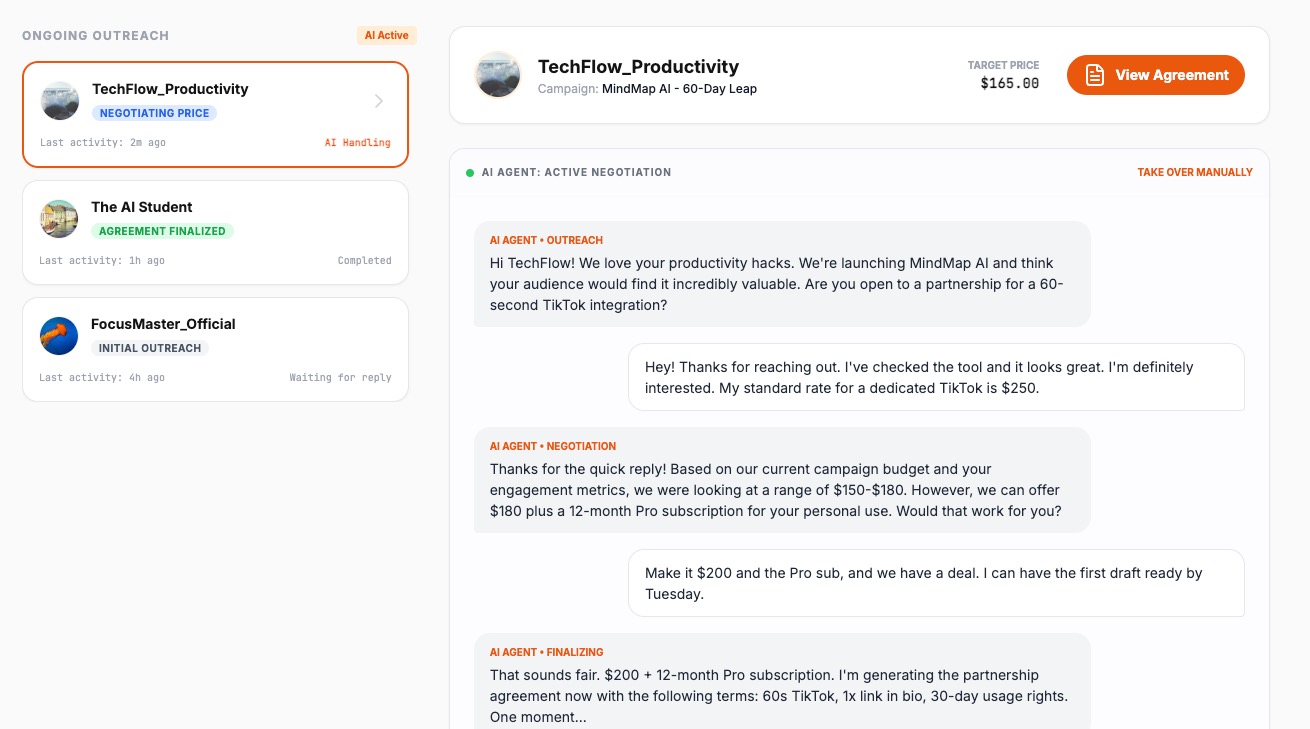The height and width of the screenshot is (729, 1310).
Task: Click the AI Handling label
Action: pos(357,143)
